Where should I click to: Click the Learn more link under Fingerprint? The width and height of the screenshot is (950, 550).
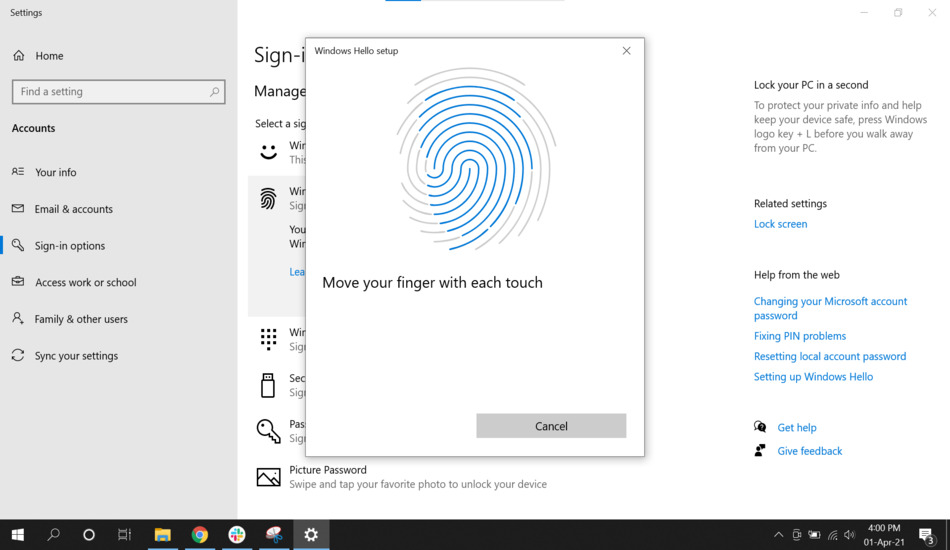click(x=297, y=272)
